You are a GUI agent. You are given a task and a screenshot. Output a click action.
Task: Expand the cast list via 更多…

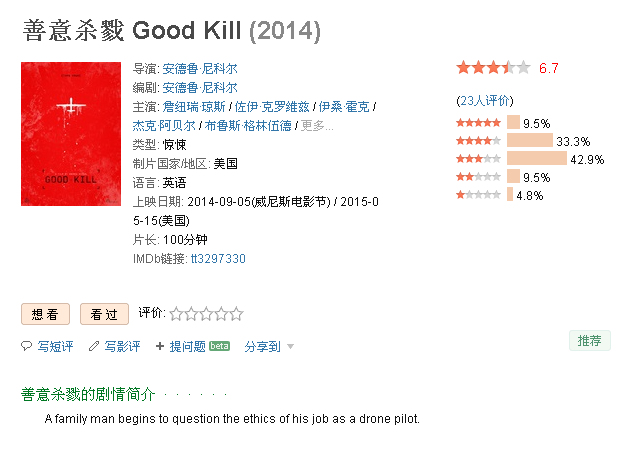pos(317,126)
